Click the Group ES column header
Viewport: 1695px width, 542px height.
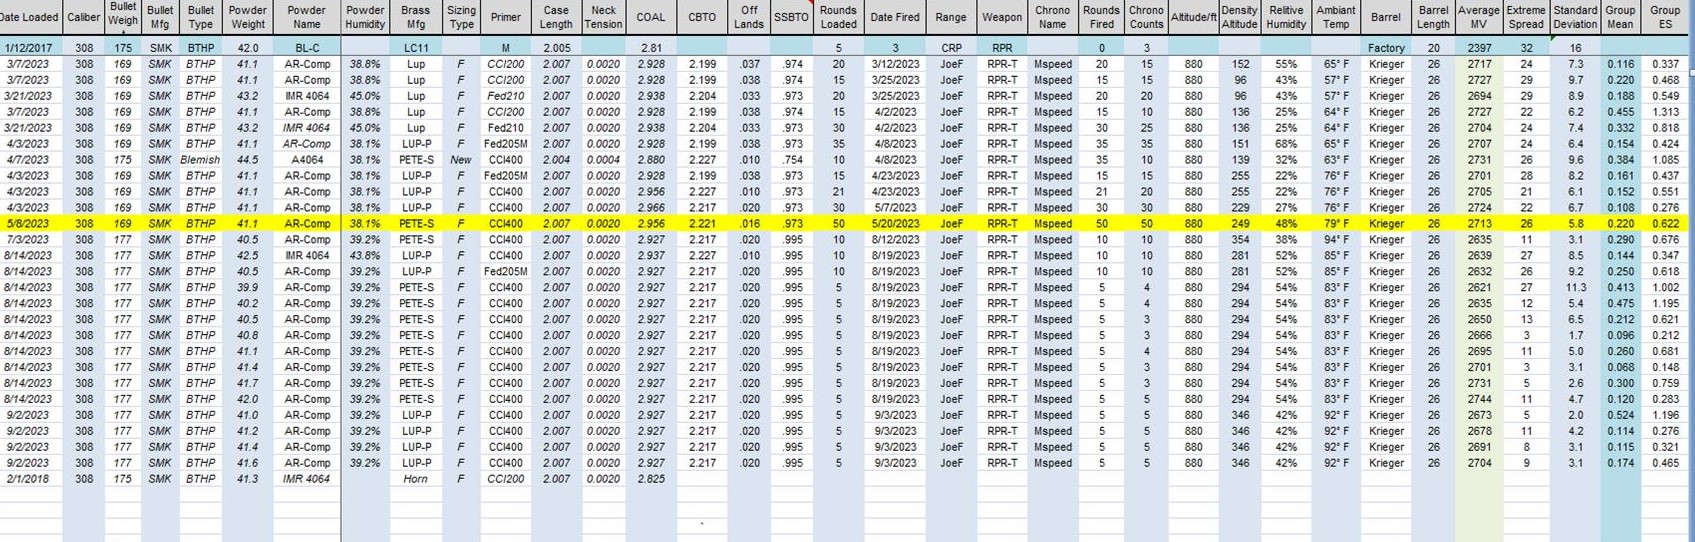[1665, 17]
